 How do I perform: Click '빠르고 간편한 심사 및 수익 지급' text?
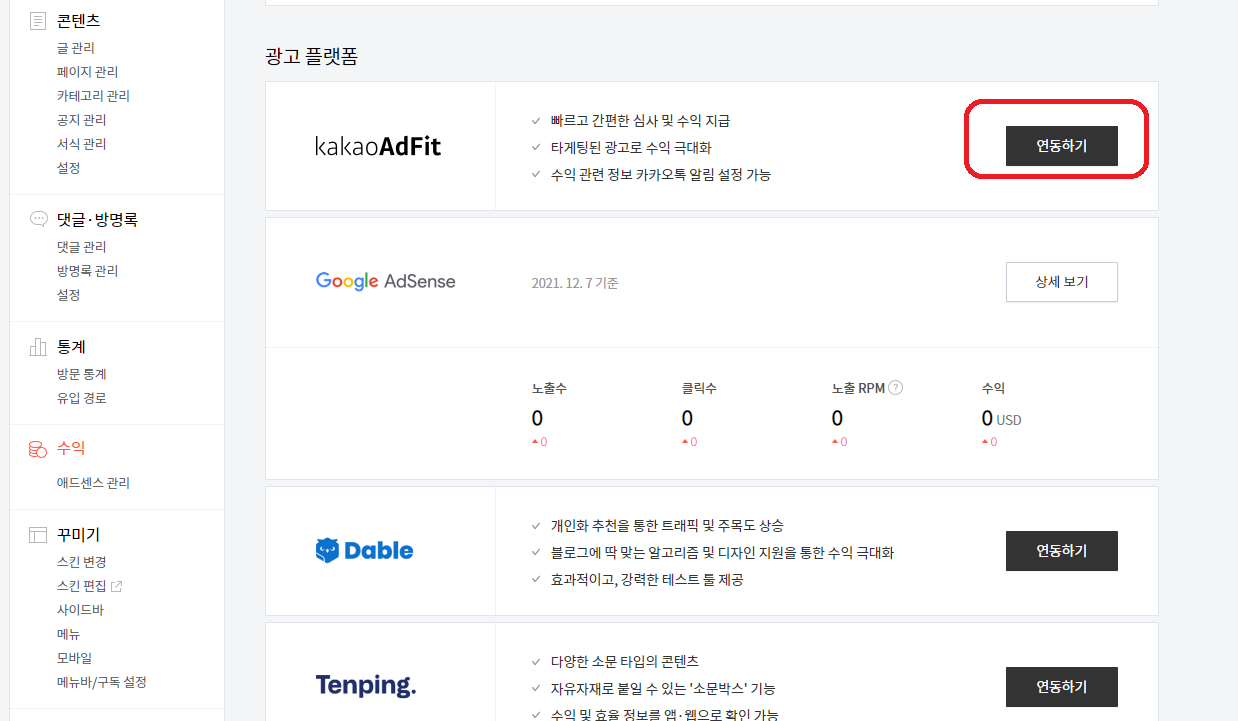click(x=640, y=120)
